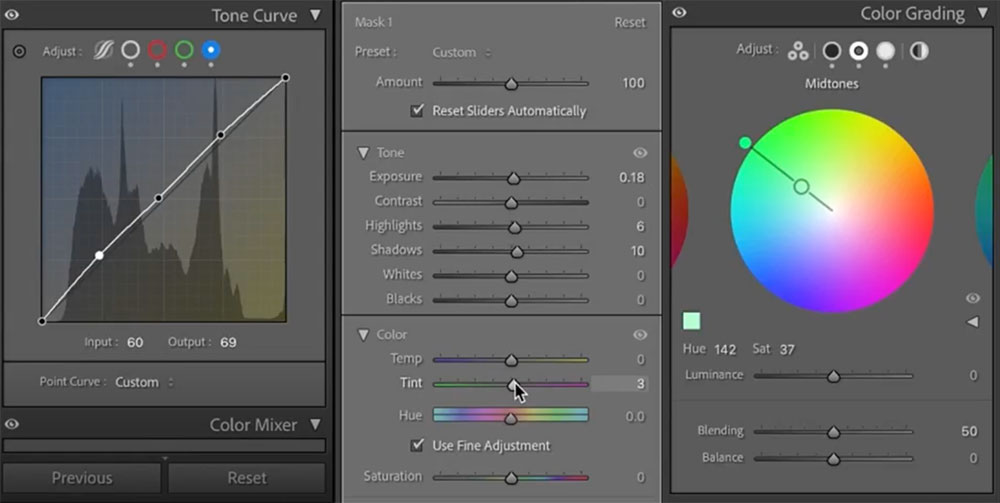This screenshot has height=503, width=1000.
Task: Click the Hue value 142
Action: point(725,349)
